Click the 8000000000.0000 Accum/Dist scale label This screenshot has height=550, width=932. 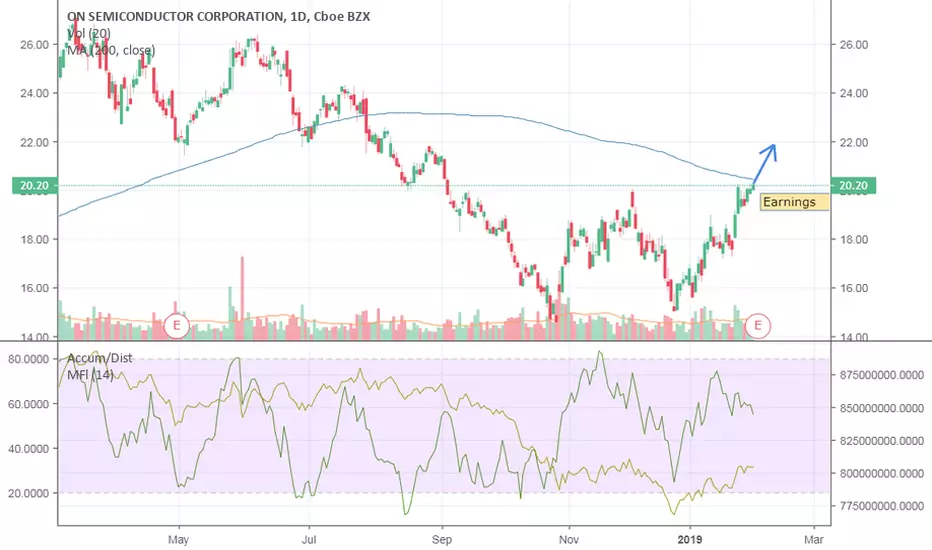[882, 474]
